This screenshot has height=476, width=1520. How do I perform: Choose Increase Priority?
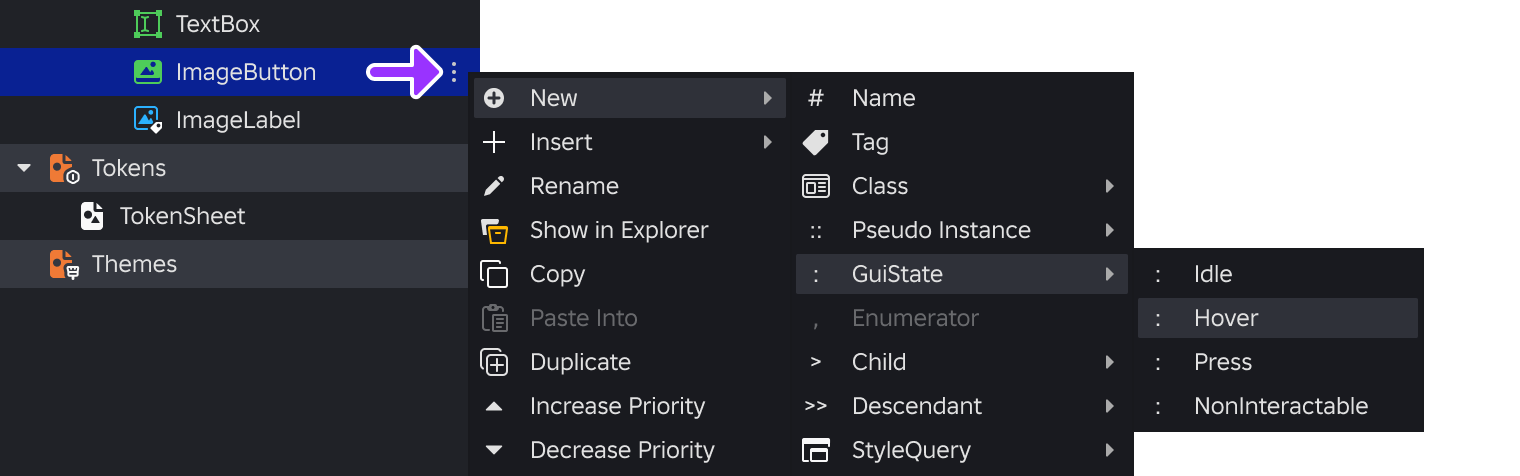click(x=629, y=406)
